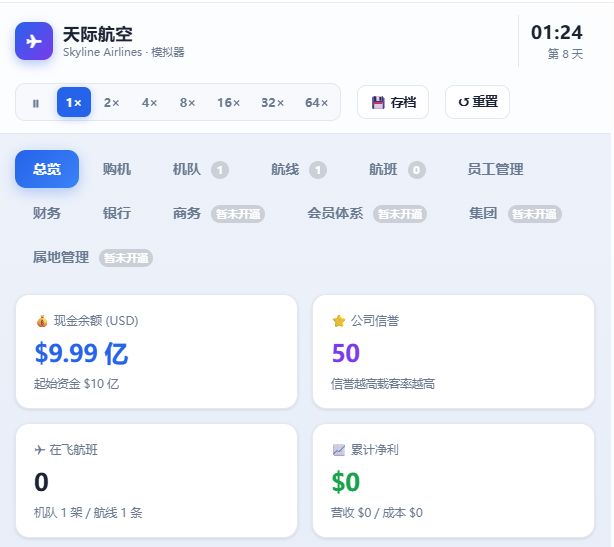614x547 pixels.
Task: Click the reputation value 50
Action: tap(346, 353)
